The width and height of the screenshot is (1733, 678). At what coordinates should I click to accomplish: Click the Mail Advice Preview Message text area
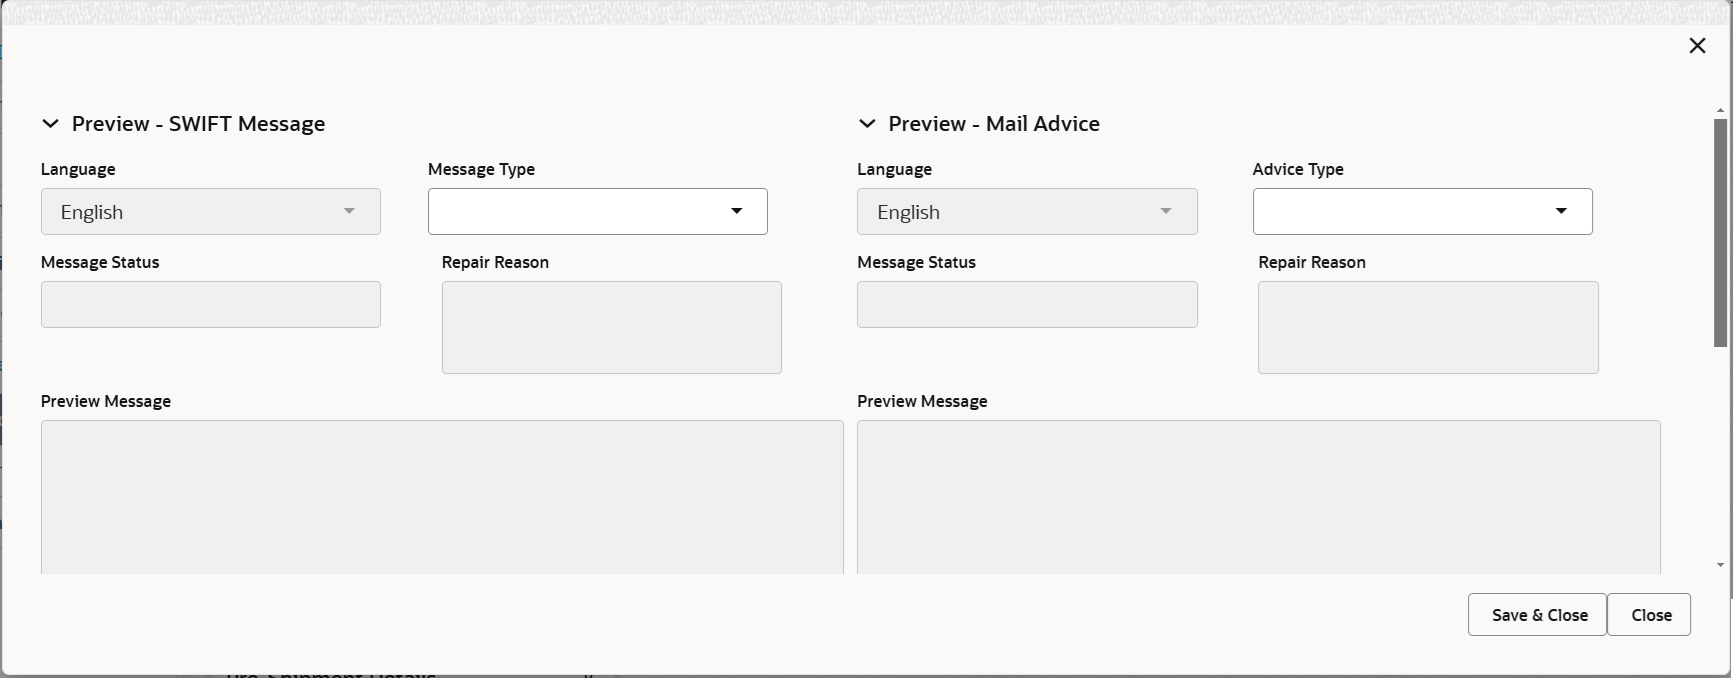coord(1259,497)
